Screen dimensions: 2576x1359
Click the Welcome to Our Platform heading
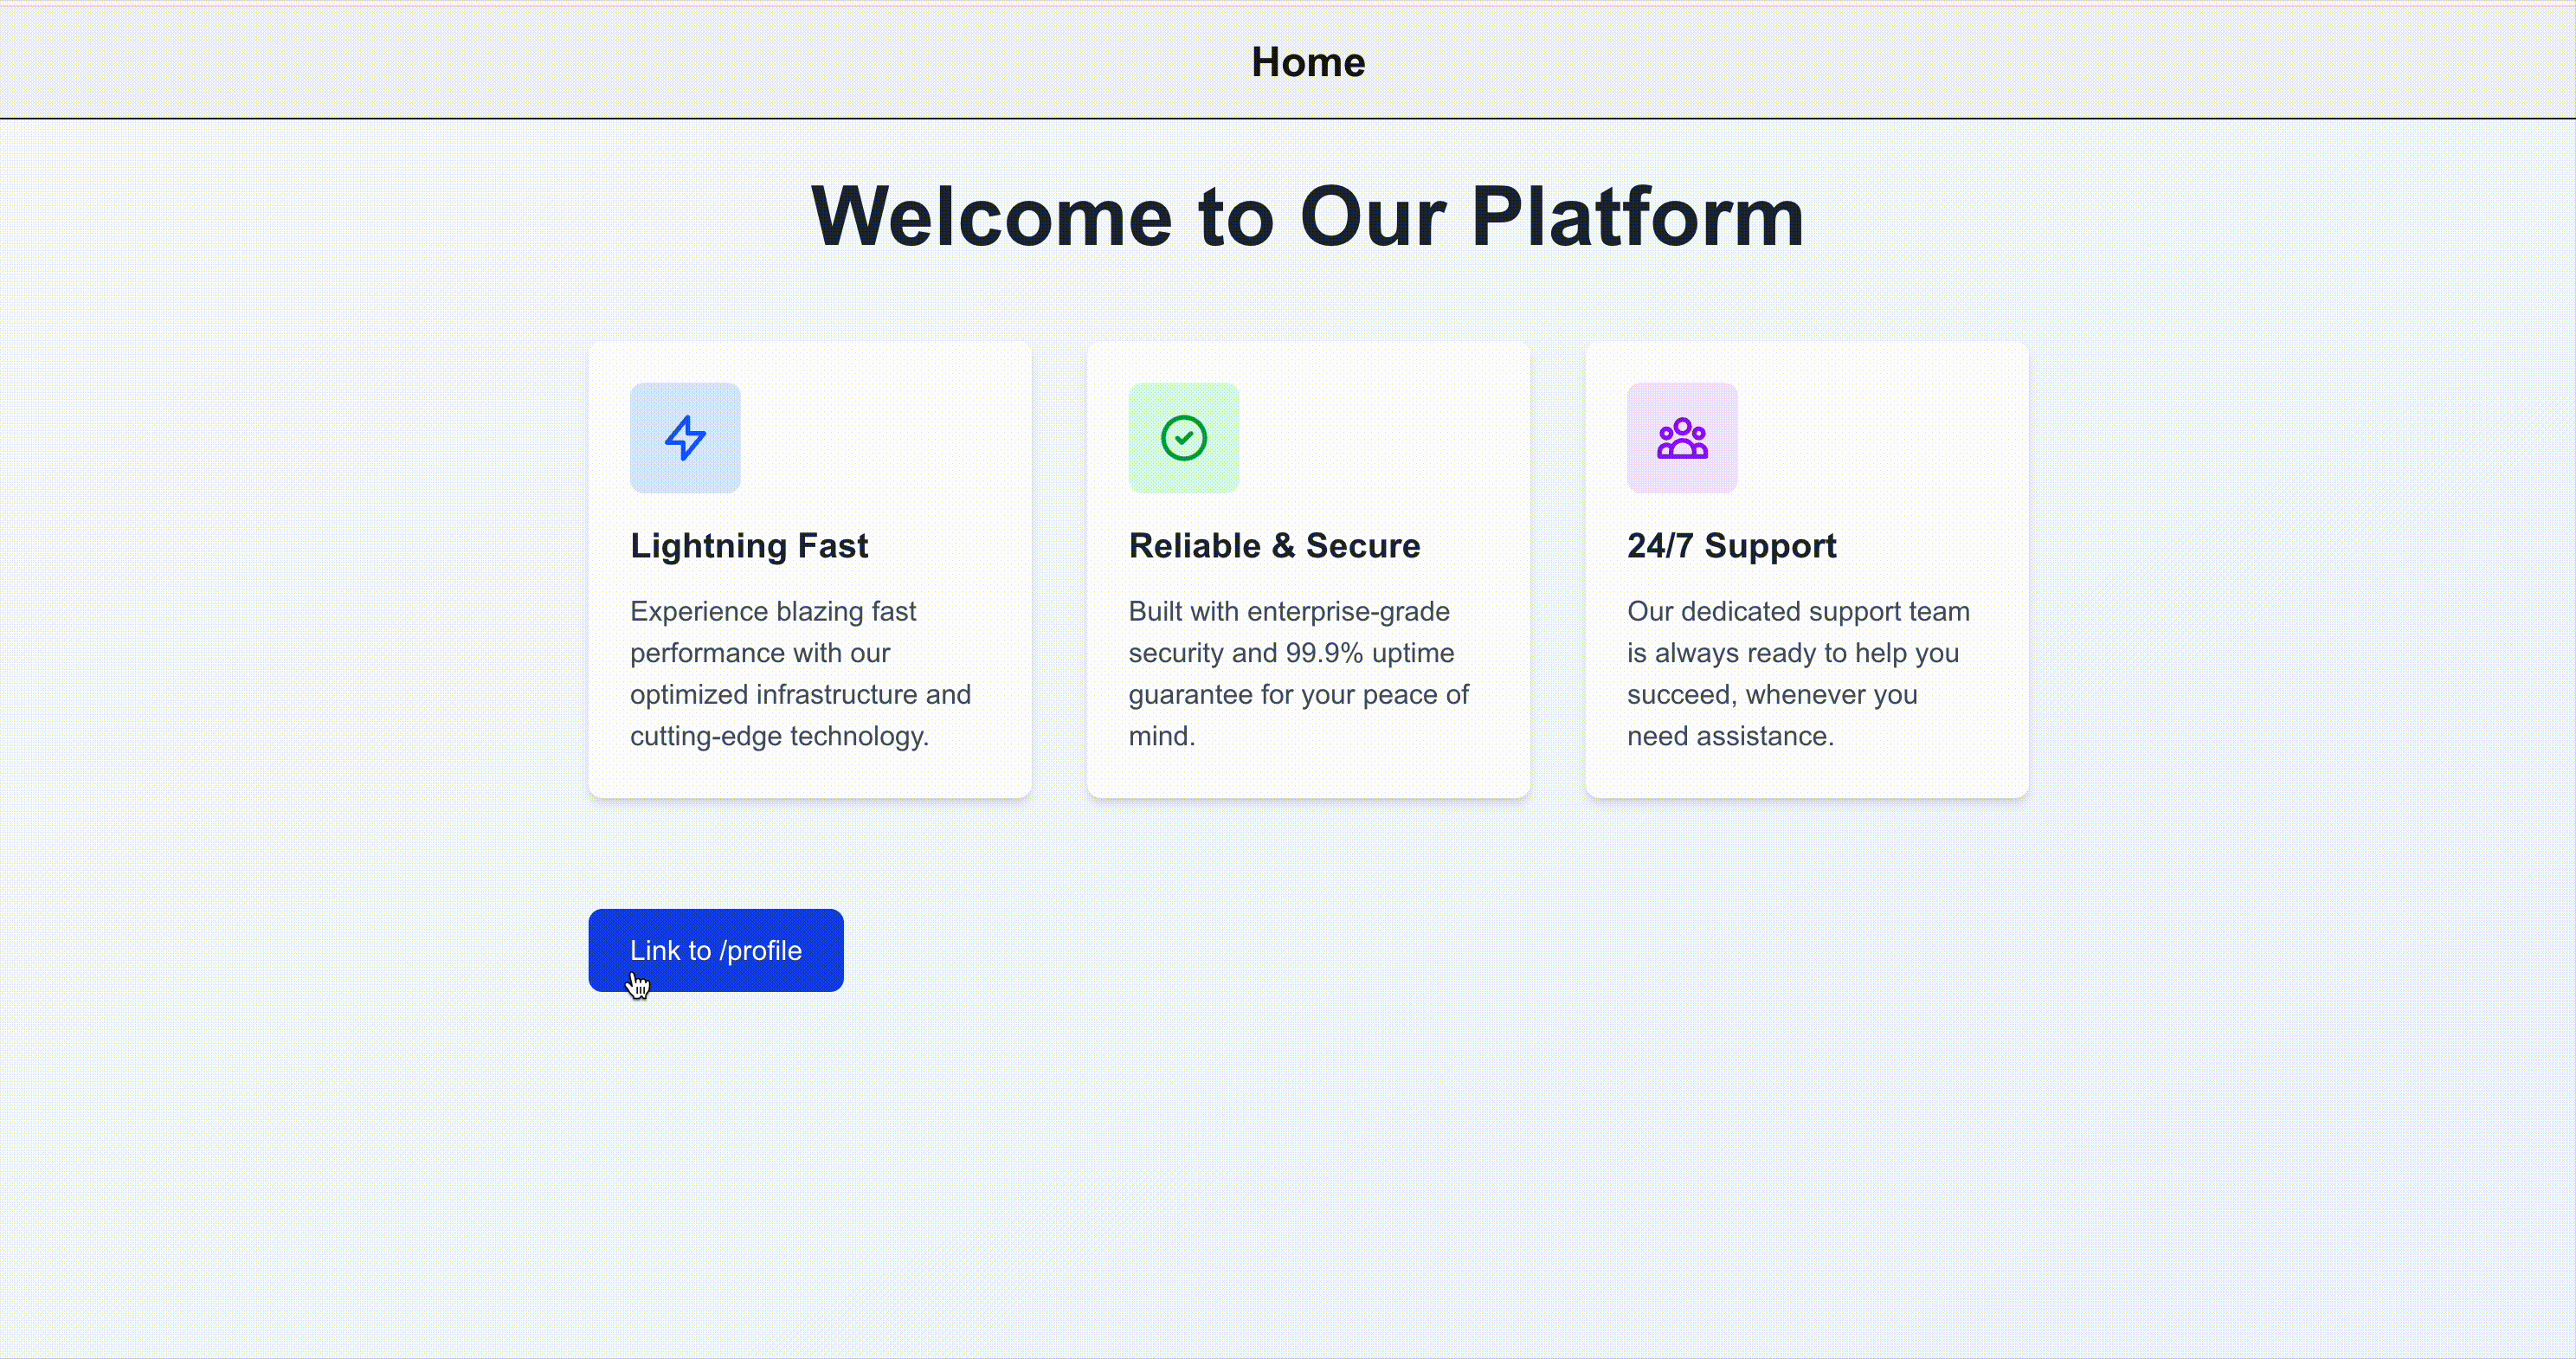(1308, 216)
